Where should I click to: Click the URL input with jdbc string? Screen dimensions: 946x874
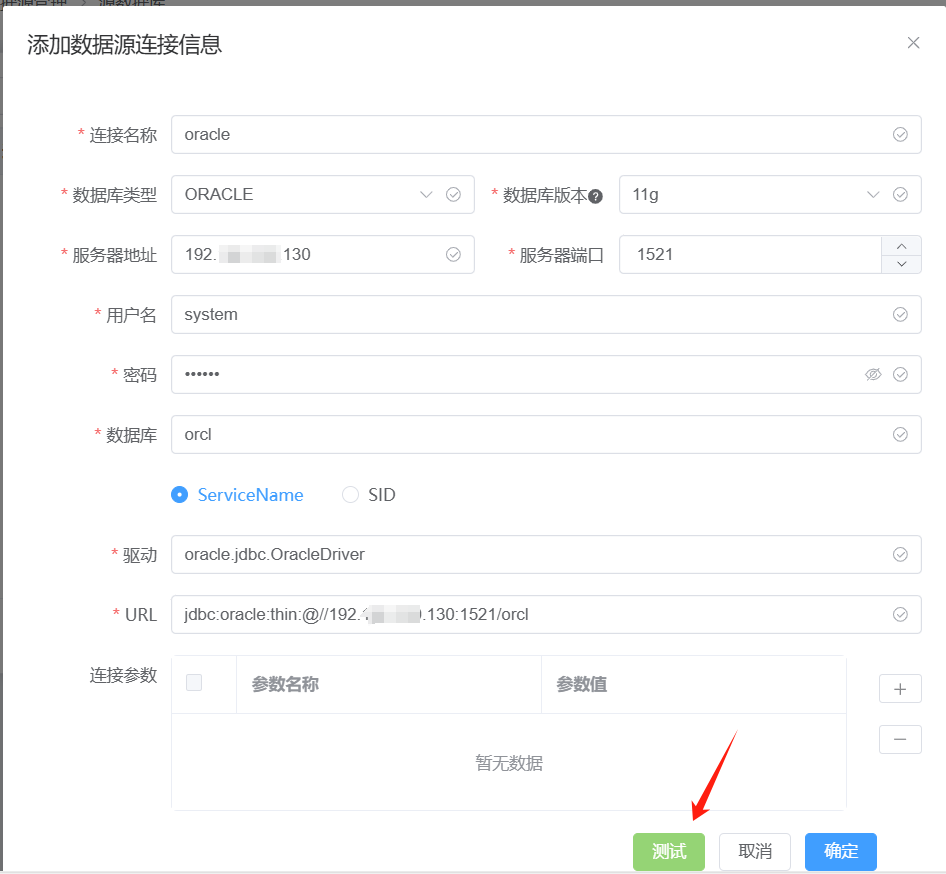546,615
